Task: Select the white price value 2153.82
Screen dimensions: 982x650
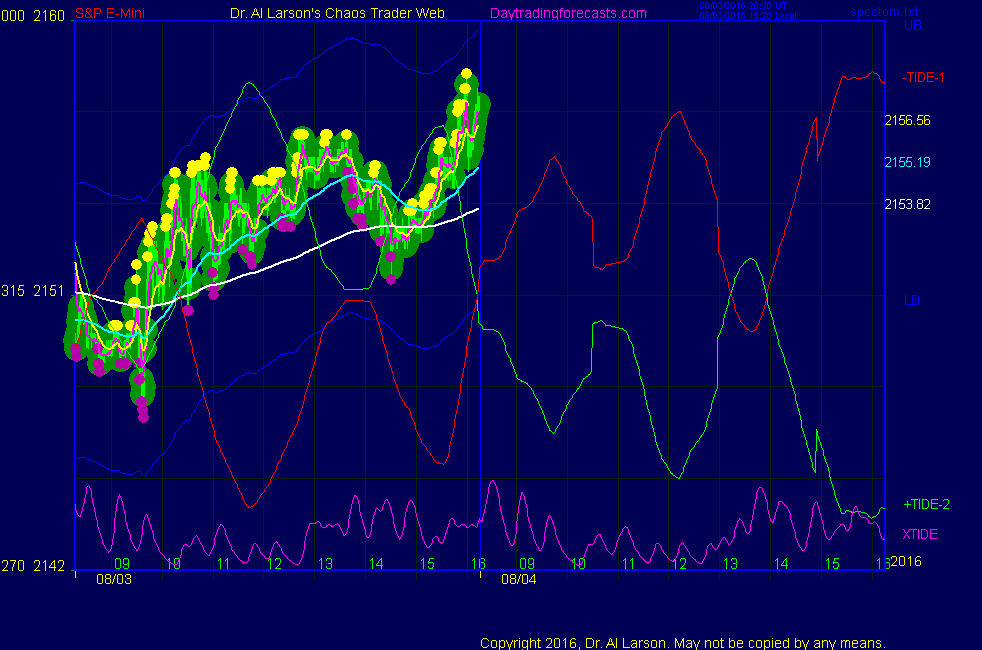Action: 907,204
